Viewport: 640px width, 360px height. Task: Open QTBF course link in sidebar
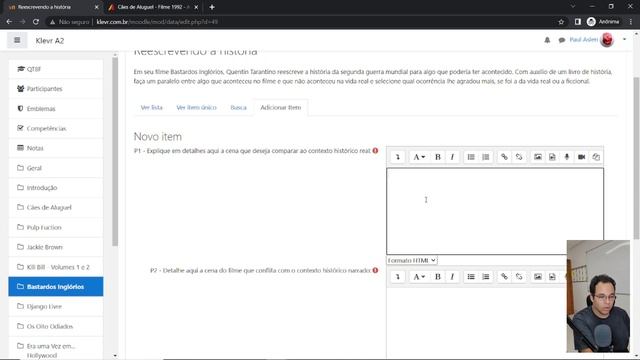click(x=56, y=69)
